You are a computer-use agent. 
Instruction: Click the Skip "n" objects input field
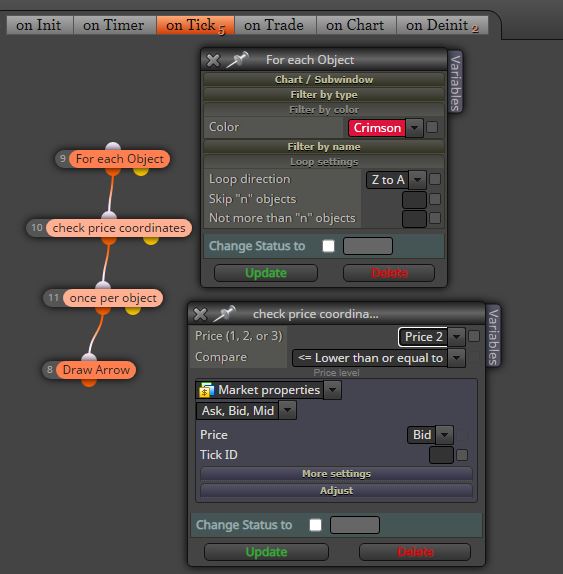click(414, 200)
